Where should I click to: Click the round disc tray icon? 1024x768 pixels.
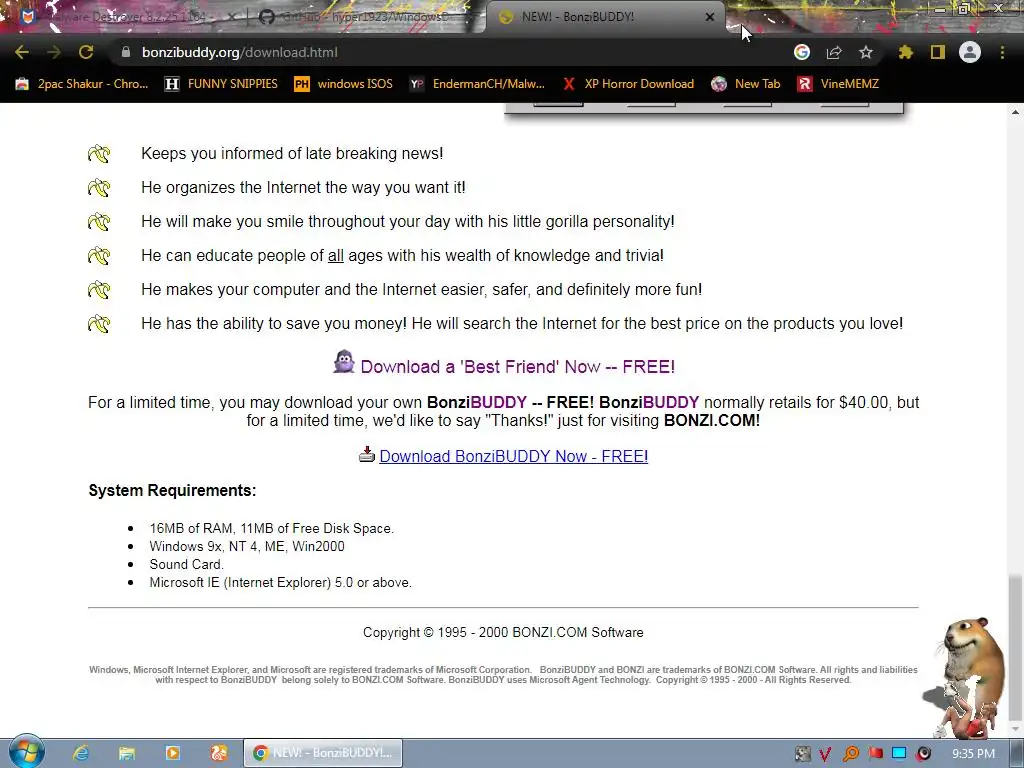(x=924, y=754)
